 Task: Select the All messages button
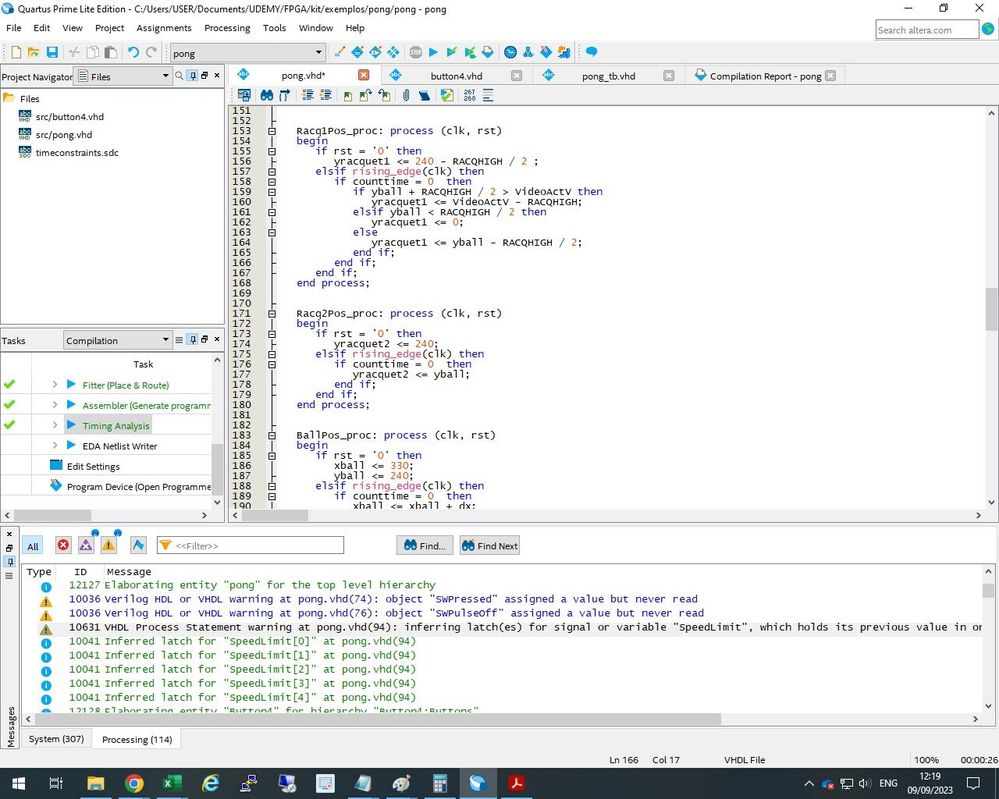(33, 546)
